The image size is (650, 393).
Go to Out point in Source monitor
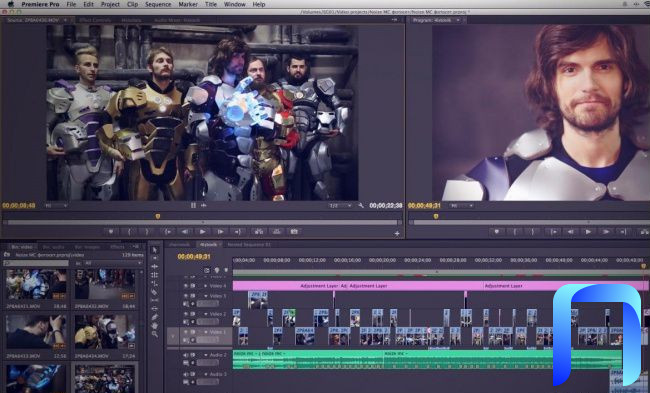pos(238,232)
